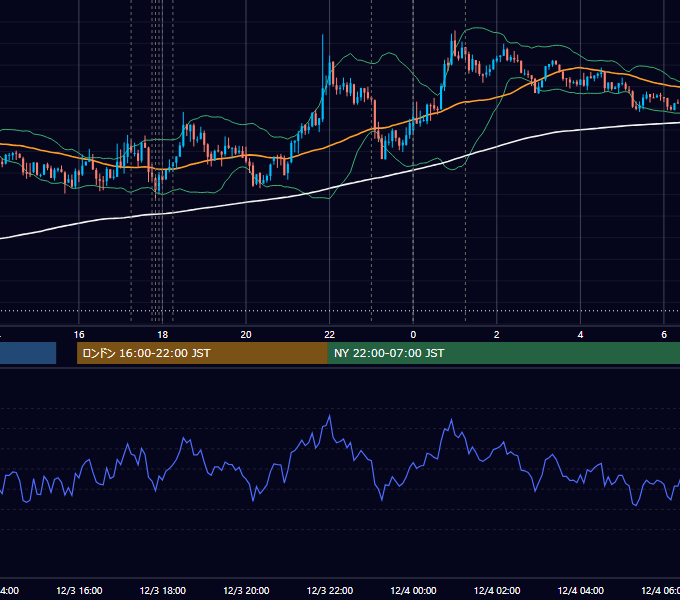Click the 6 hour label on chart axis
680x600 pixels.
(664, 335)
